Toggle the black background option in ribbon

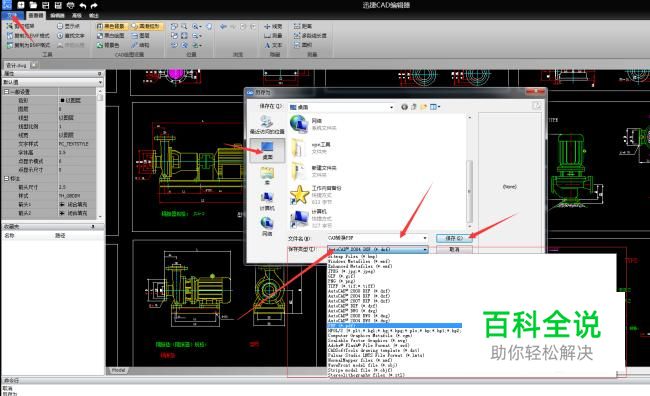tap(111, 26)
